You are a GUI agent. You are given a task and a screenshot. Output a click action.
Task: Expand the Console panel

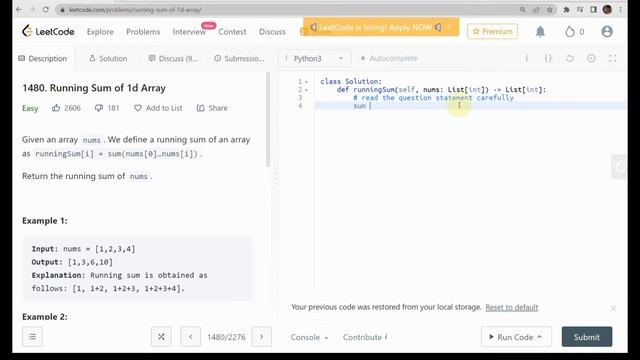309,337
